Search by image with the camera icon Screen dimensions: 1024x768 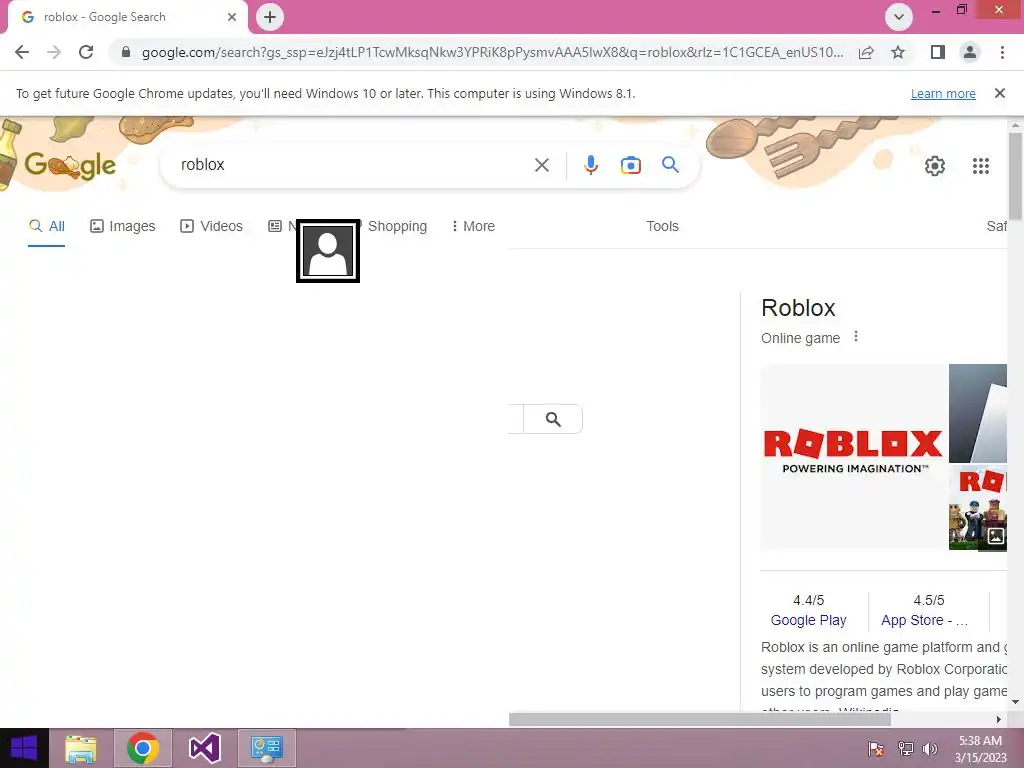[630, 165]
